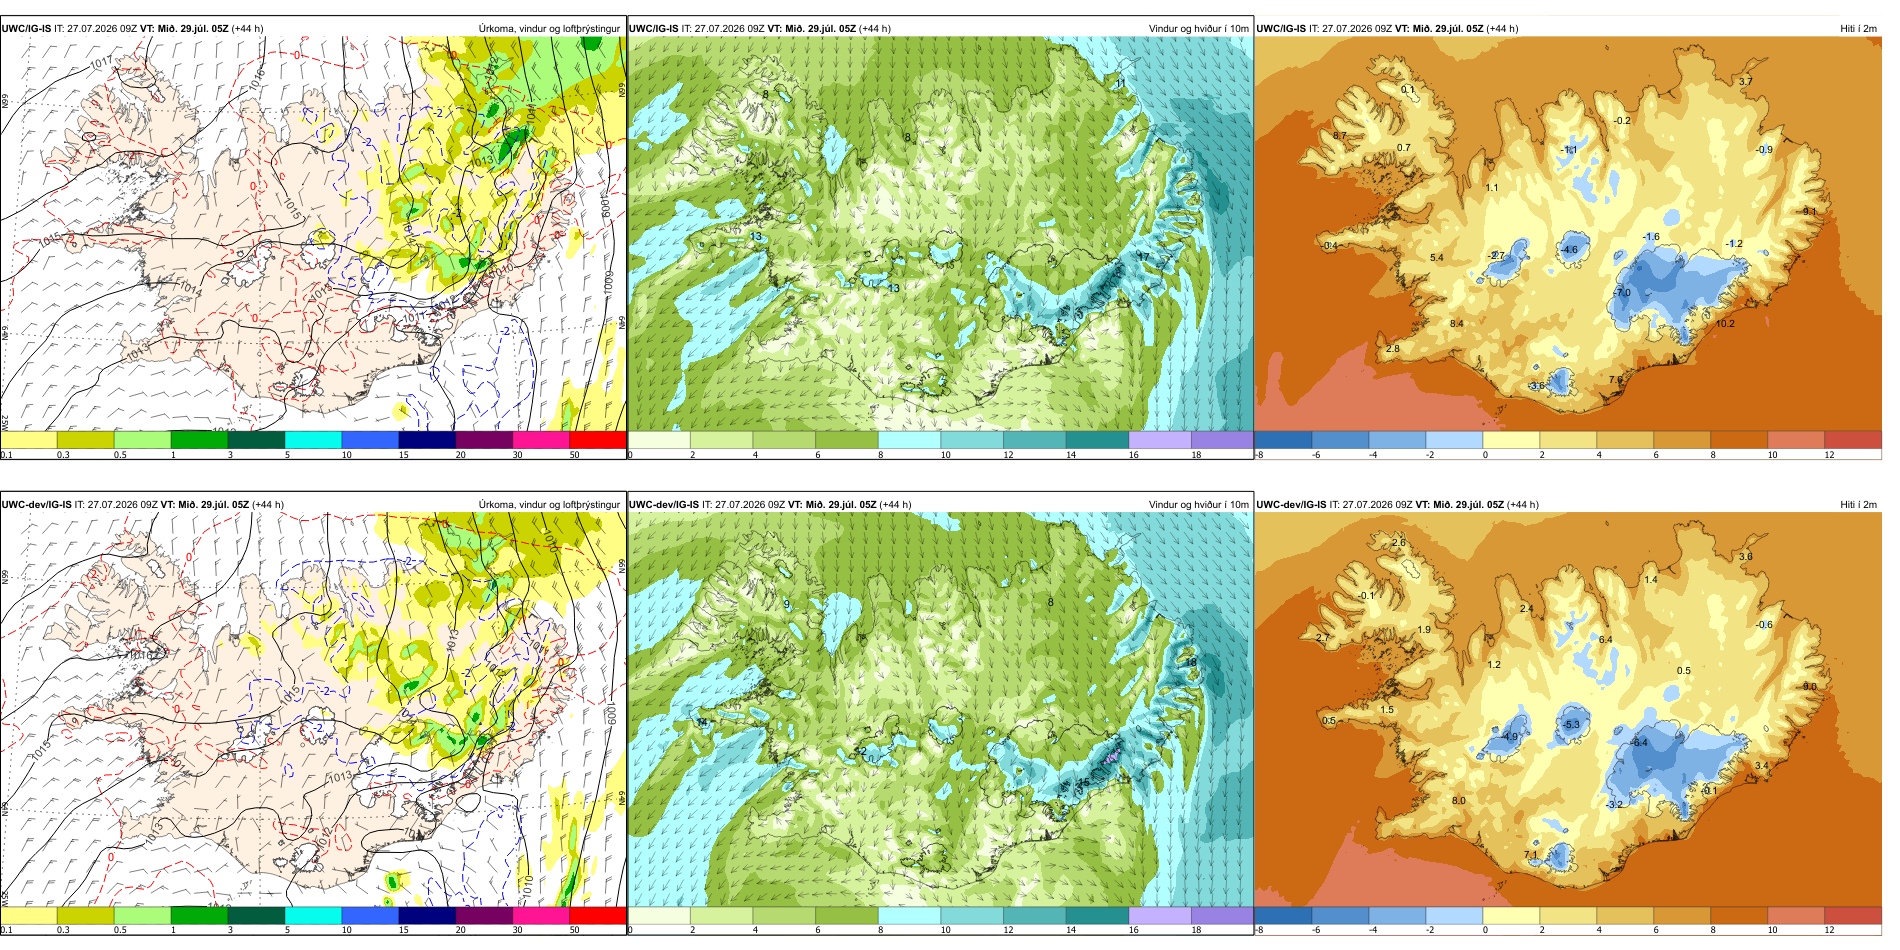Click the 1017 isobar label on top pressure map

101,64
